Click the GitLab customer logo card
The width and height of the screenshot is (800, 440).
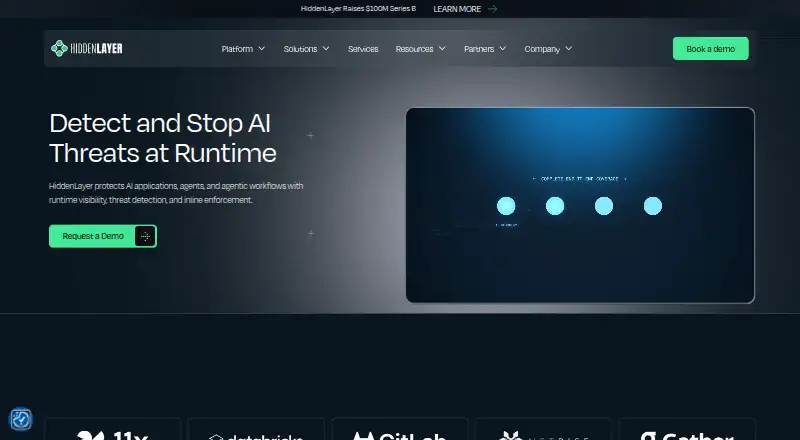click(x=400, y=429)
